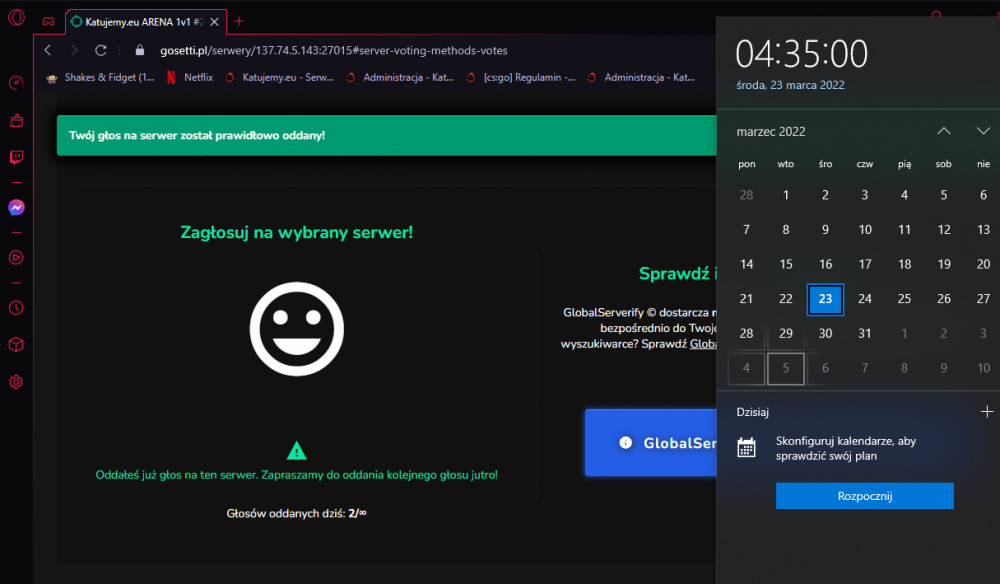
Task: Open the first Administracja - Kat... bookmark
Action: [401, 77]
